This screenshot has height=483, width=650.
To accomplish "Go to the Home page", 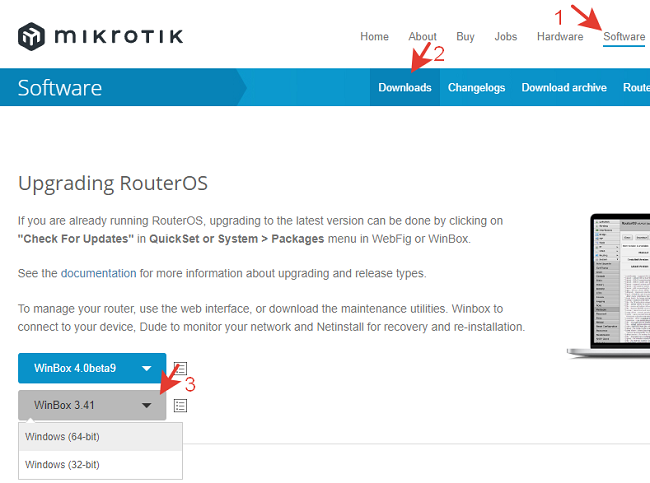I will (374, 36).
